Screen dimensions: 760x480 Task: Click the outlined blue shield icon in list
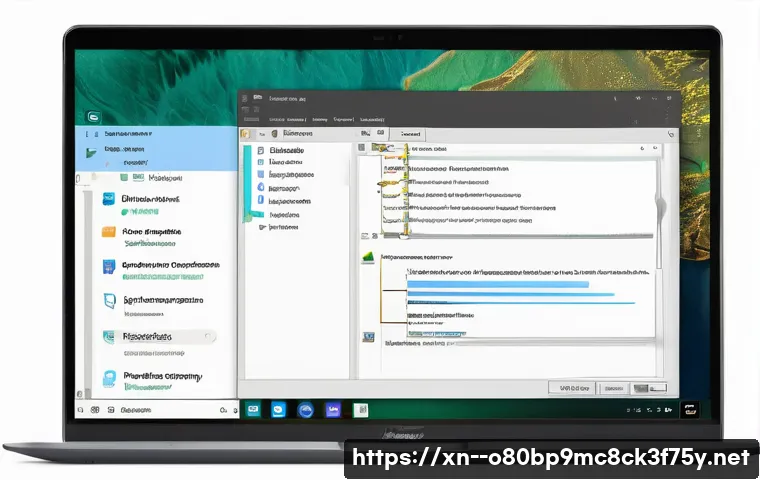point(110,301)
